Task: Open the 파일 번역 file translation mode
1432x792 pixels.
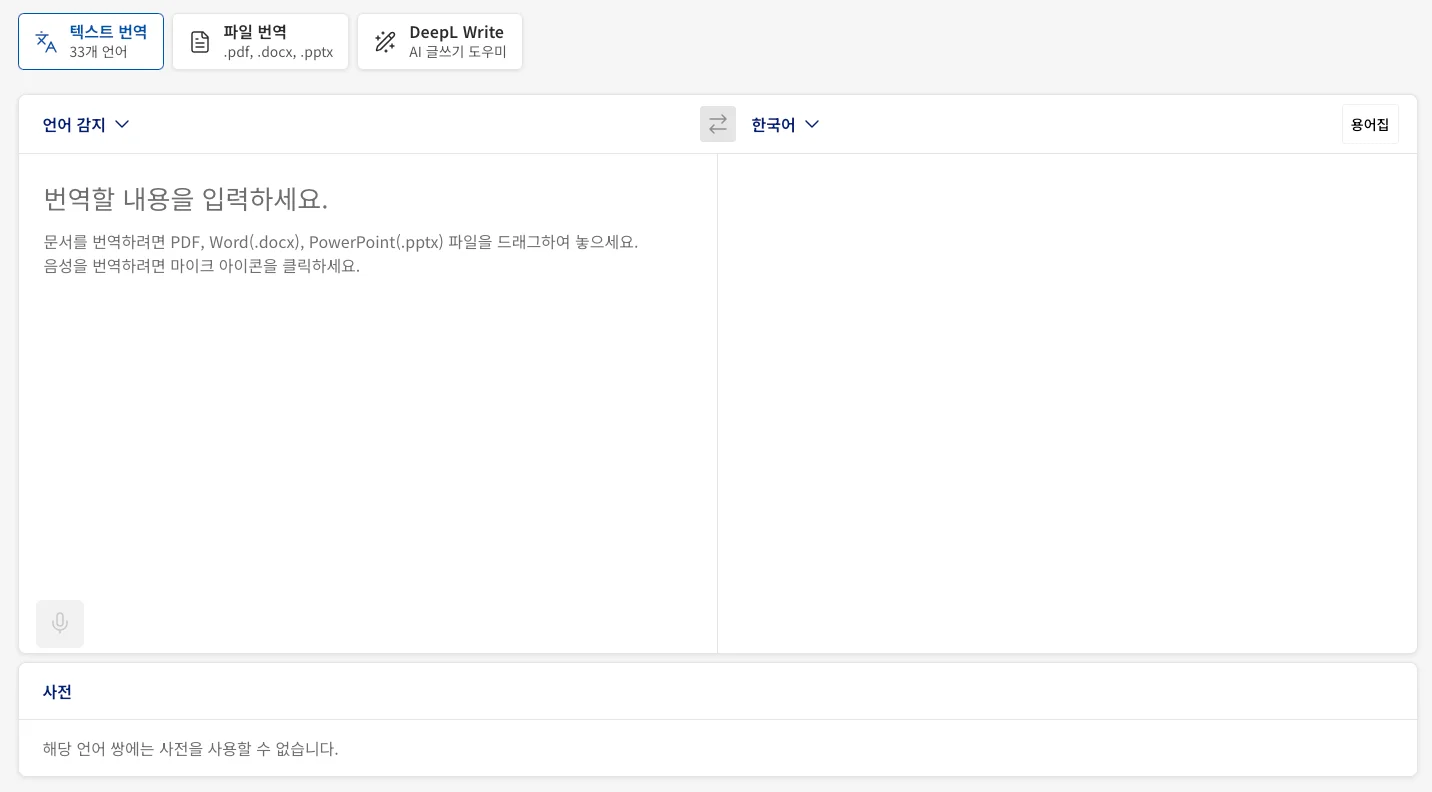Action: pos(260,41)
